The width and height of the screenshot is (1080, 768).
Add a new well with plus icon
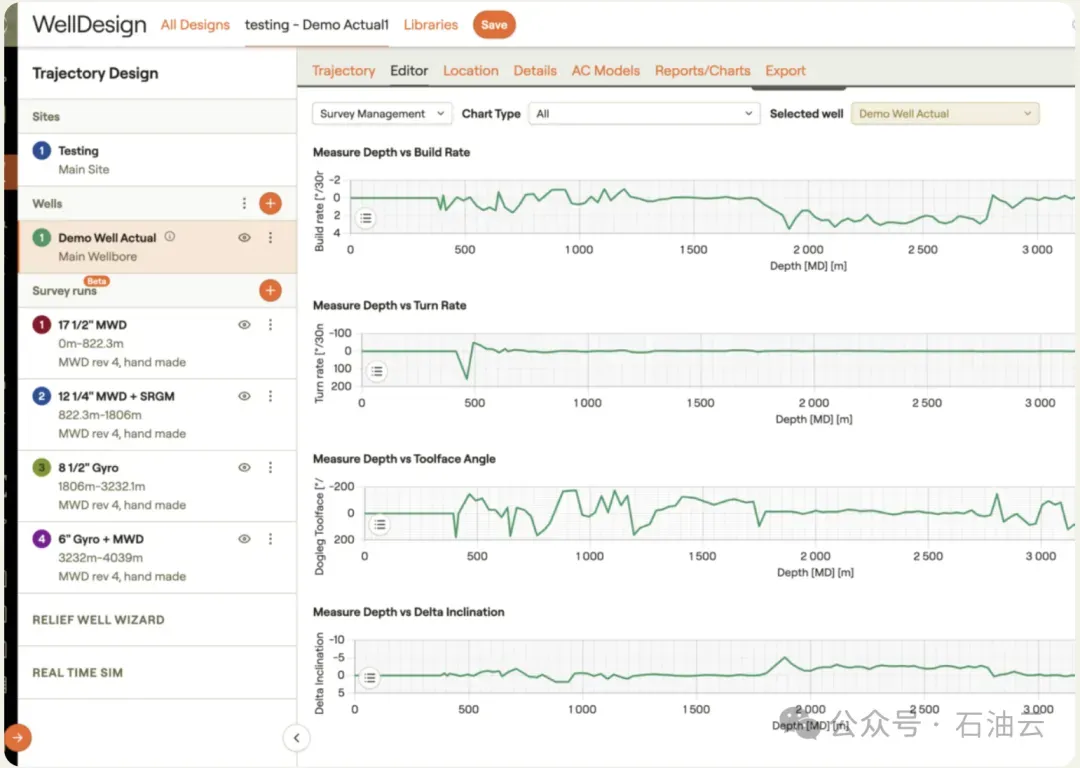point(270,203)
